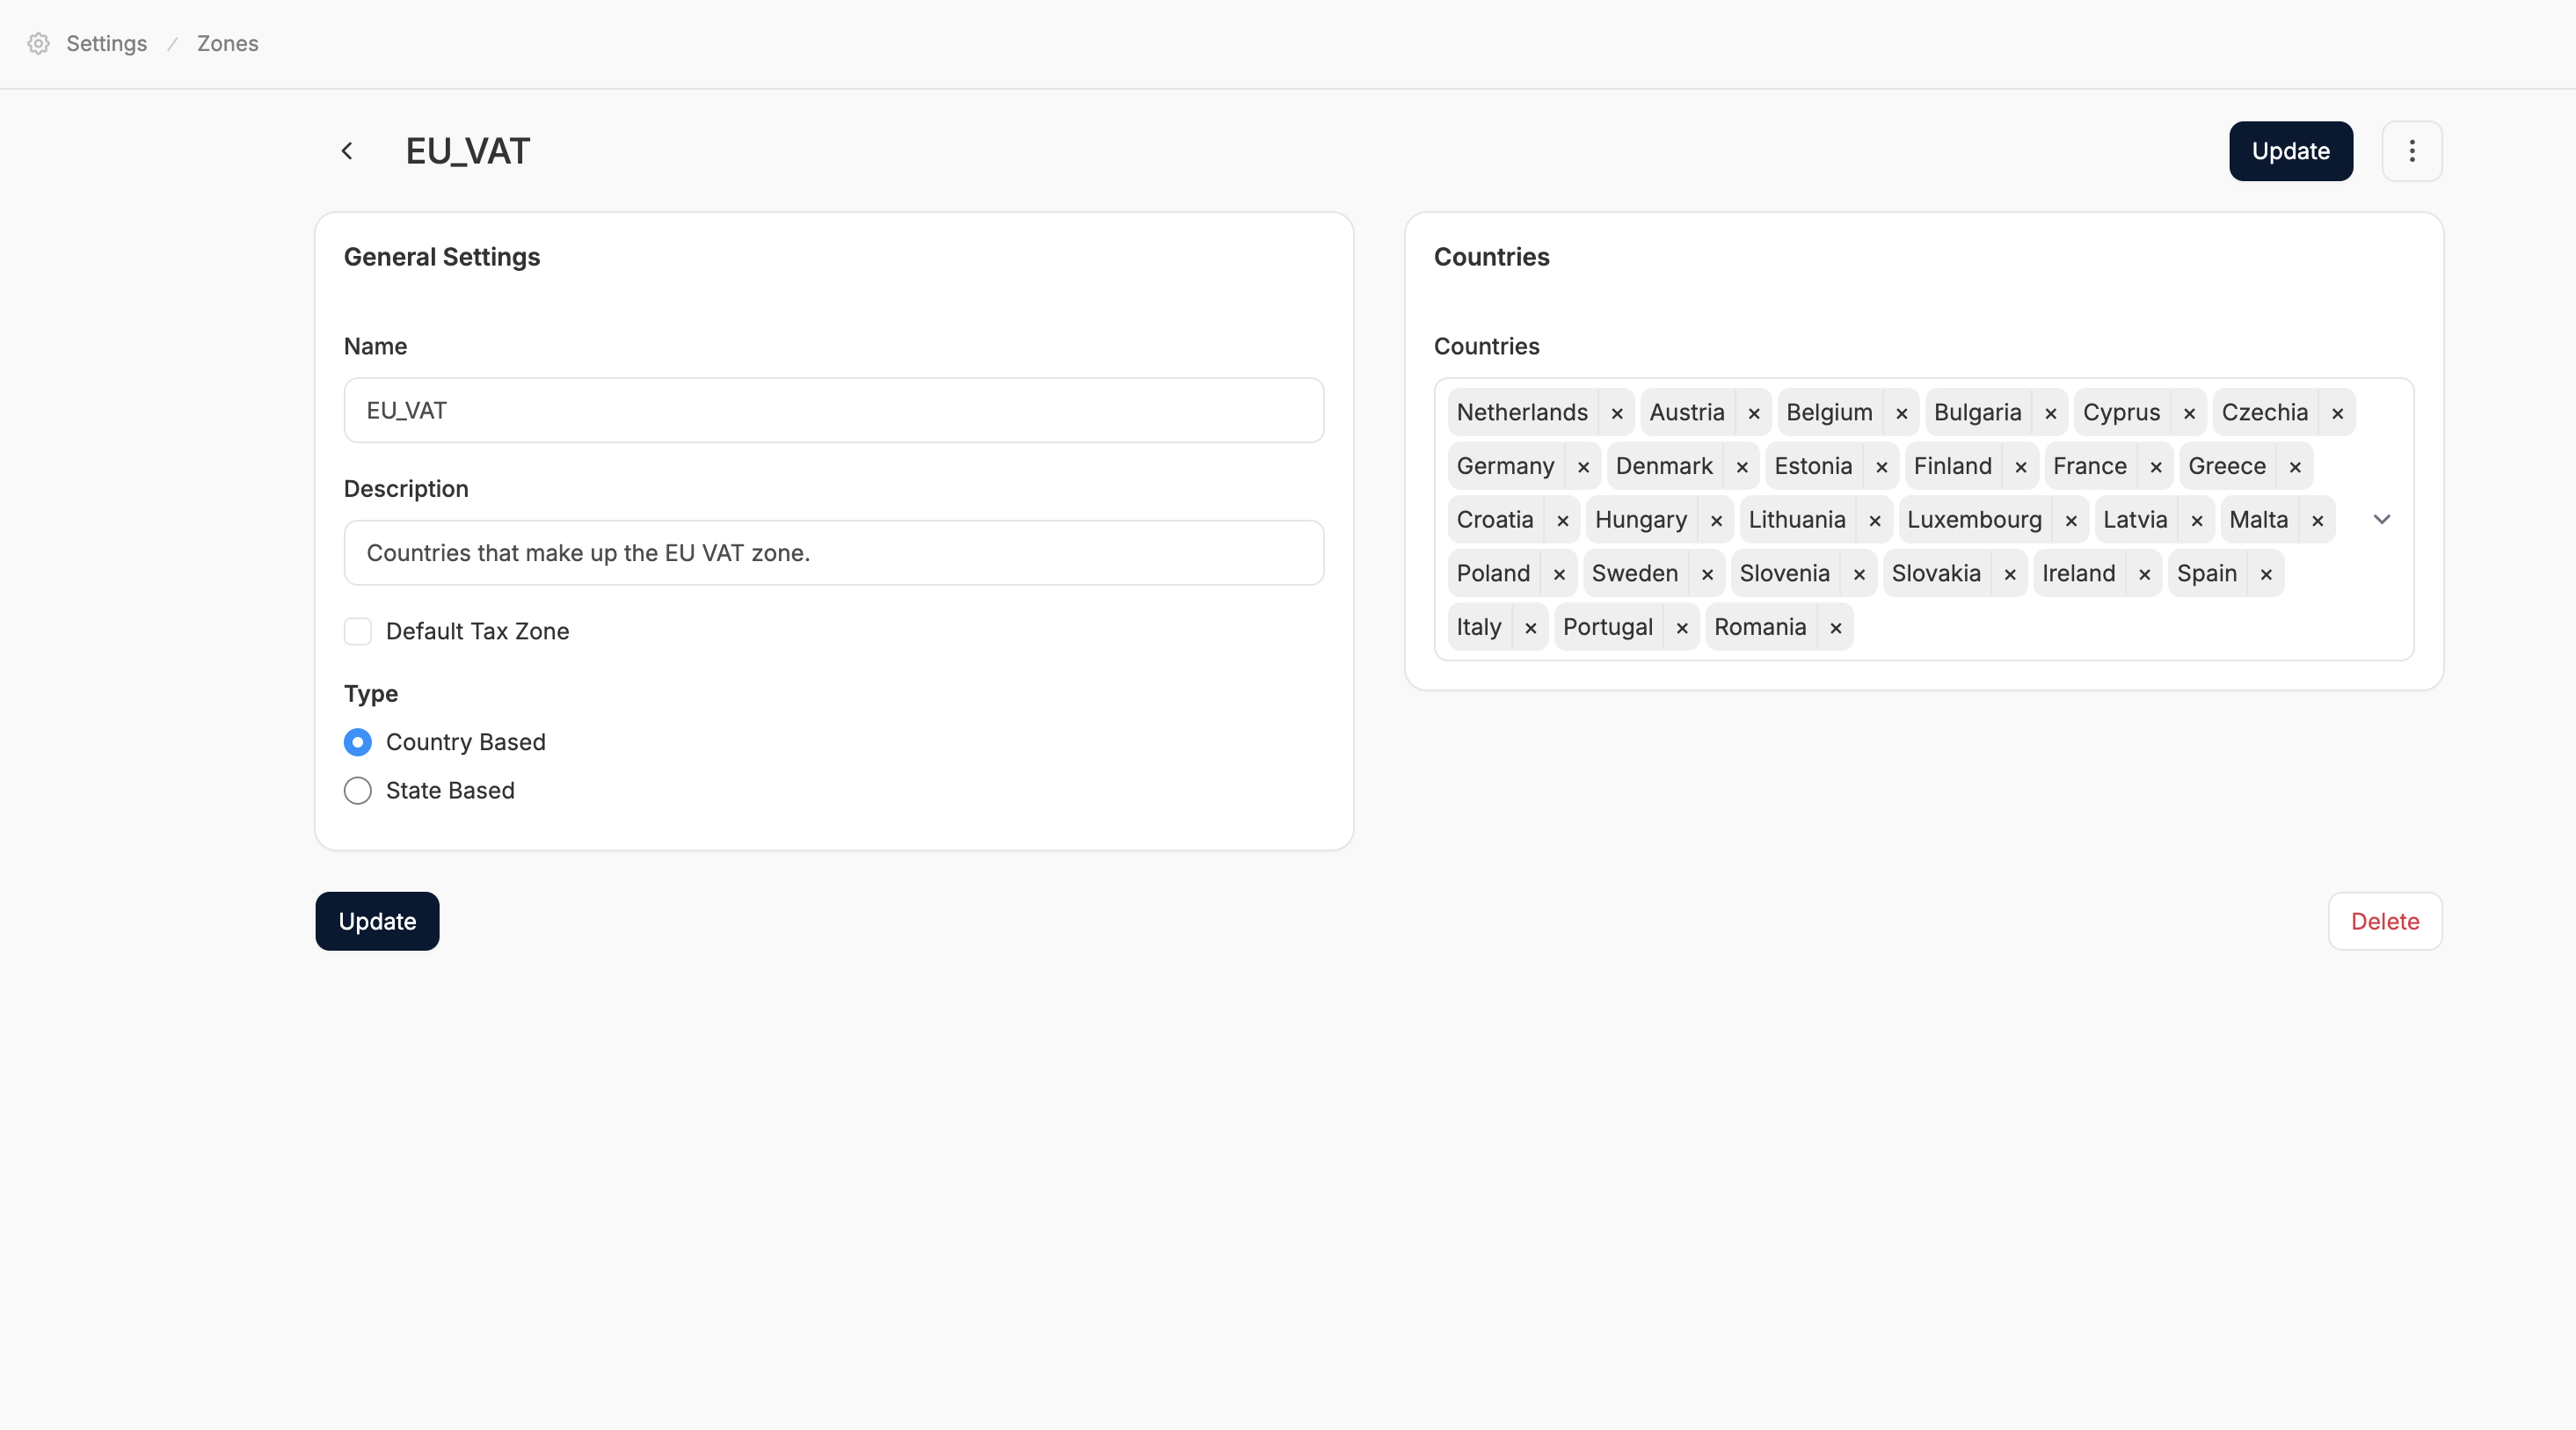Open the Settings breadcrumb link
Image resolution: width=2576 pixels, height=1430 pixels.
(106, 43)
